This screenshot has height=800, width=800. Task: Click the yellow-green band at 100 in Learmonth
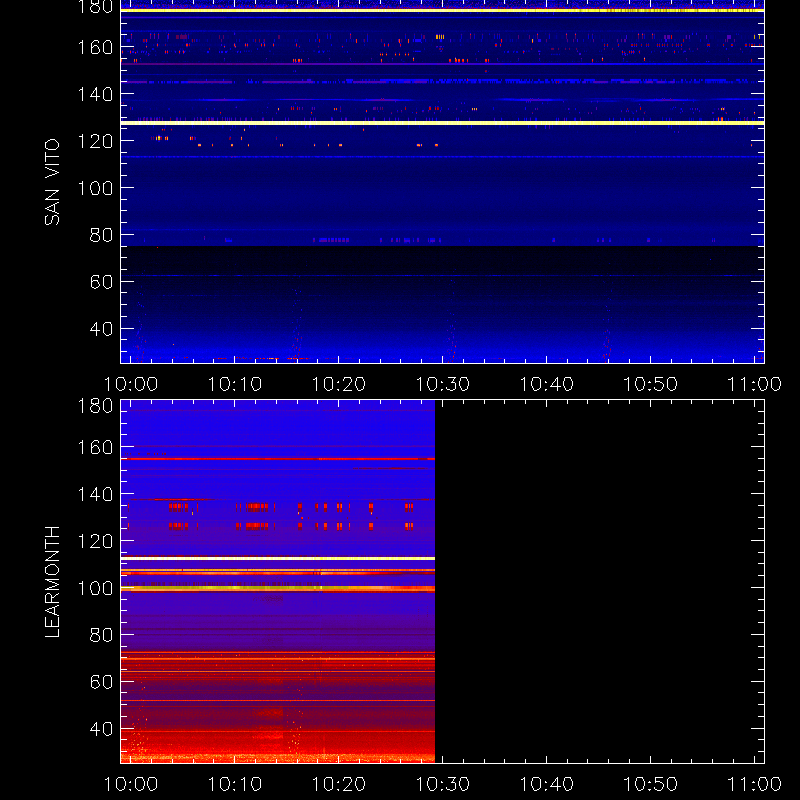click(278, 588)
